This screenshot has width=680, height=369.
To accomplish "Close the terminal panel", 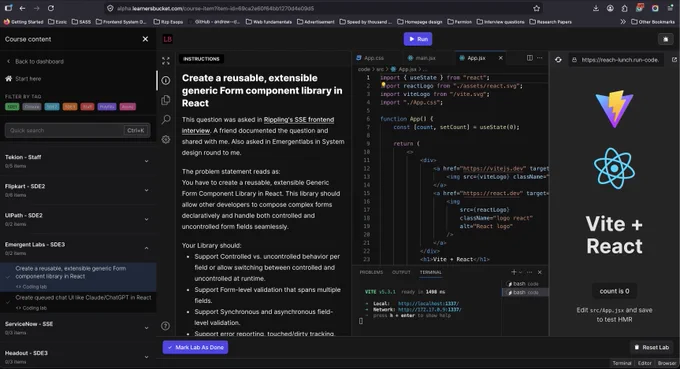I will (539, 272).
